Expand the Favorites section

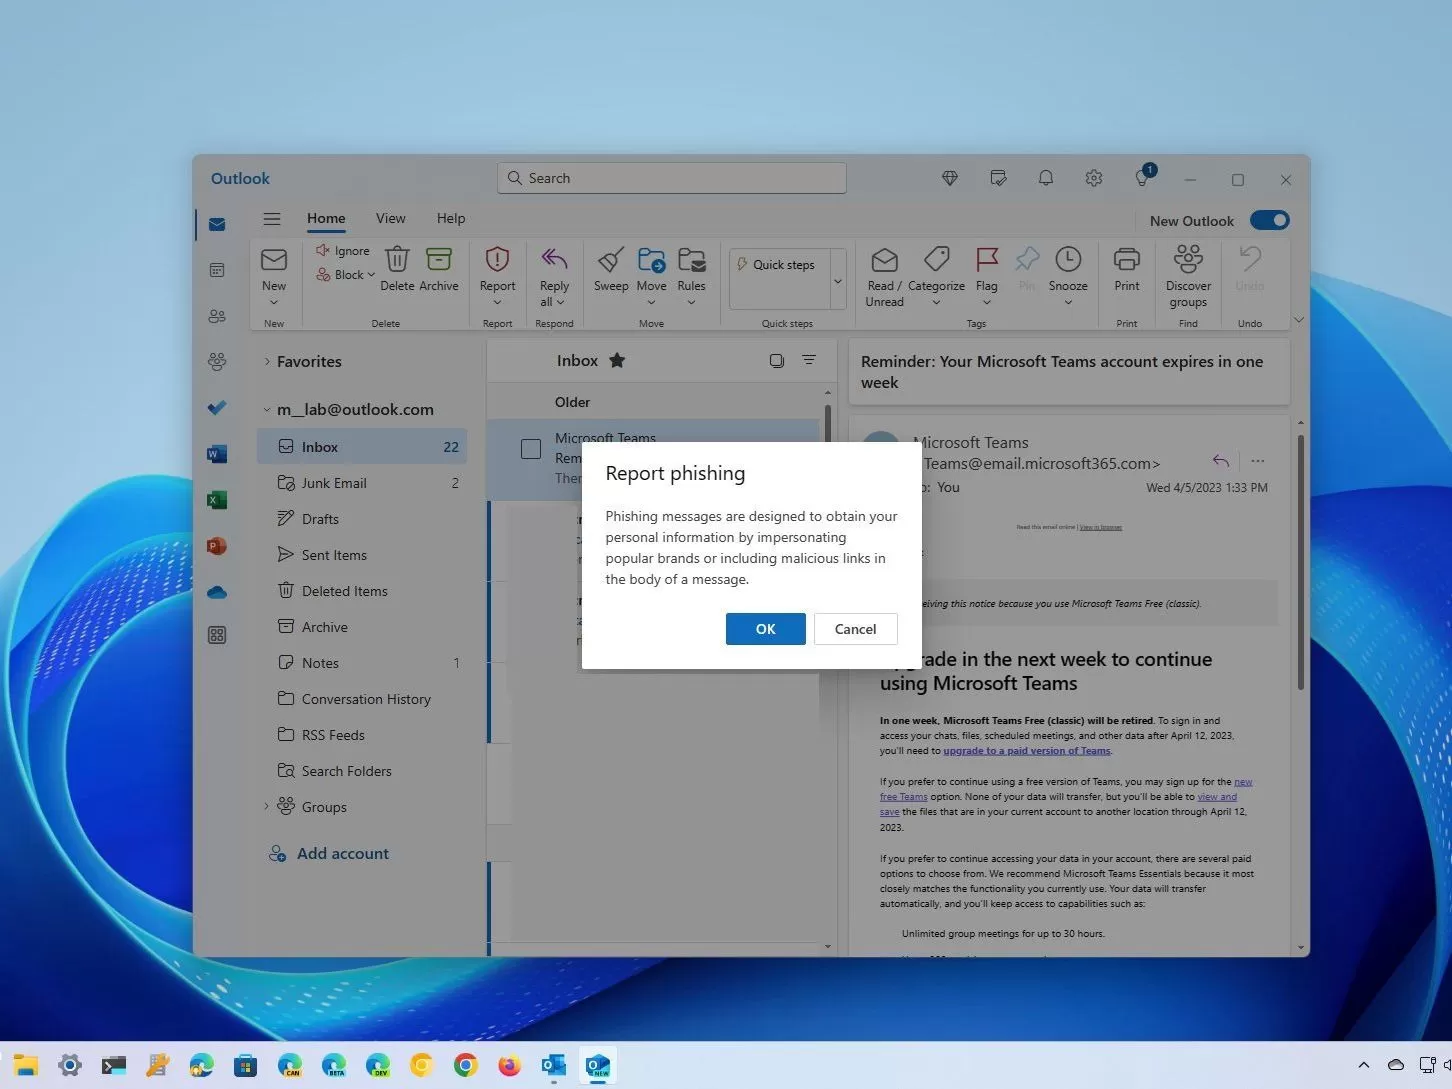point(267,361)
